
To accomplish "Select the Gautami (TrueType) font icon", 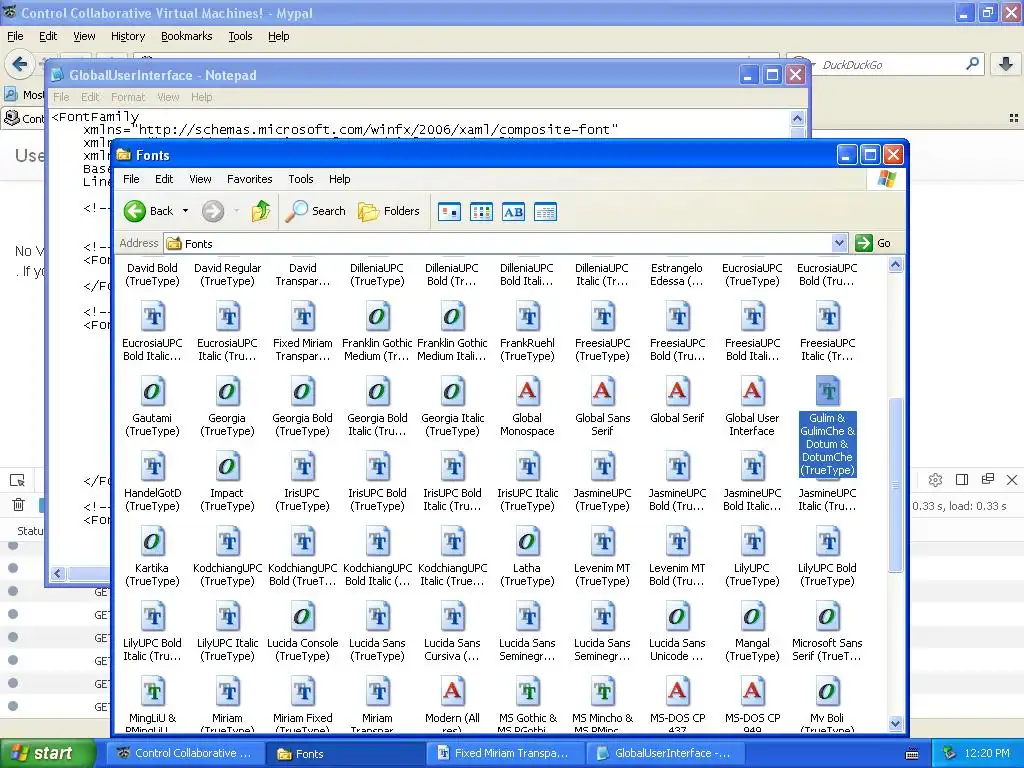I will click(x=152, y=391).
